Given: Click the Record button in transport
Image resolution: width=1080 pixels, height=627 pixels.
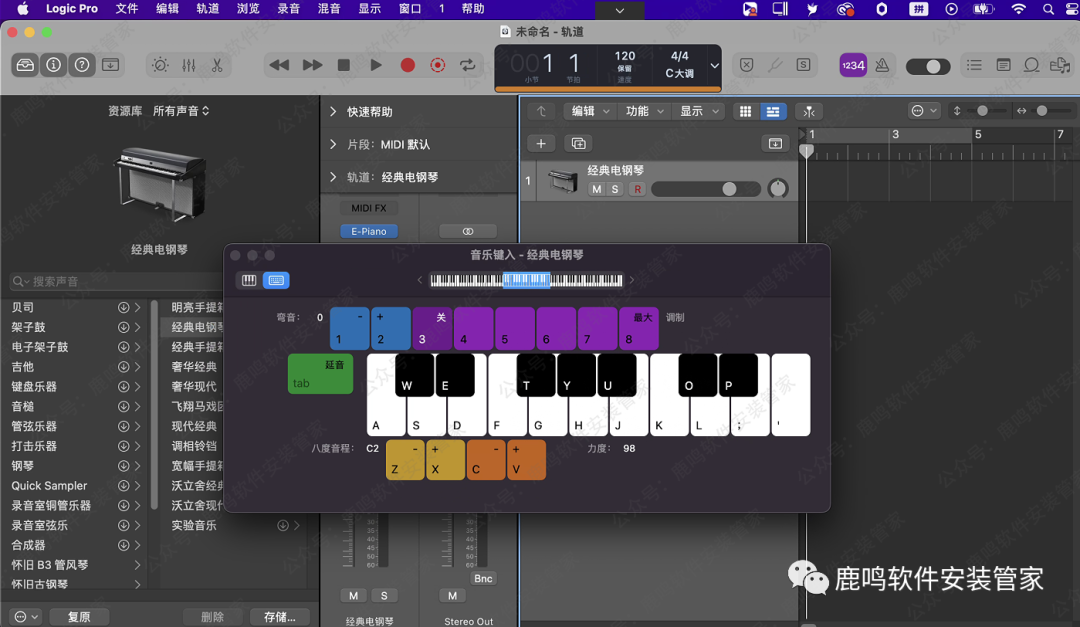Looking at the screenshot, I should pos(407,65).
